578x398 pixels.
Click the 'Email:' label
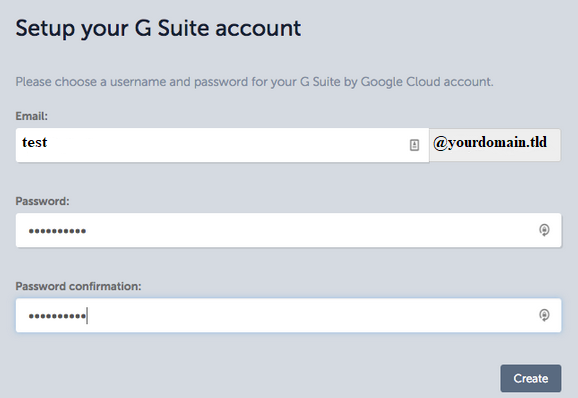(x=31, y=116)
